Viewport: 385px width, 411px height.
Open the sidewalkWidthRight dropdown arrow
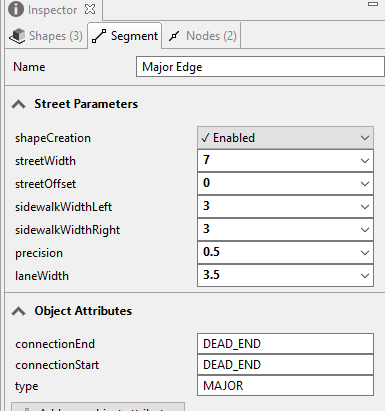(365, 230)
